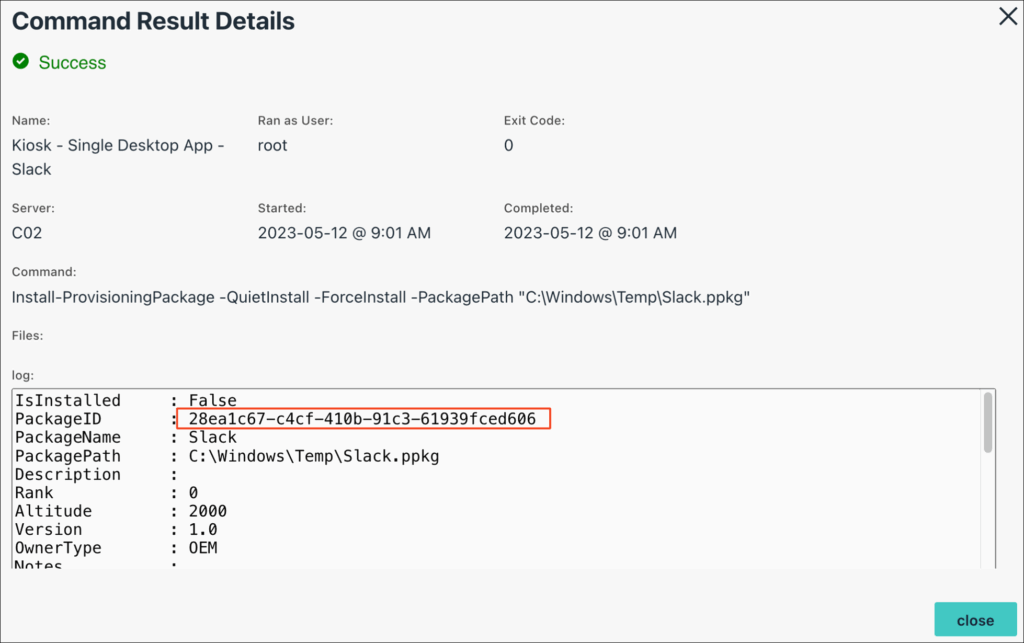Image resolution: width=1024 pixels, height=643 pixels.
Task: Click the Install-ProvisioningPackage command text
Action: 381,297
